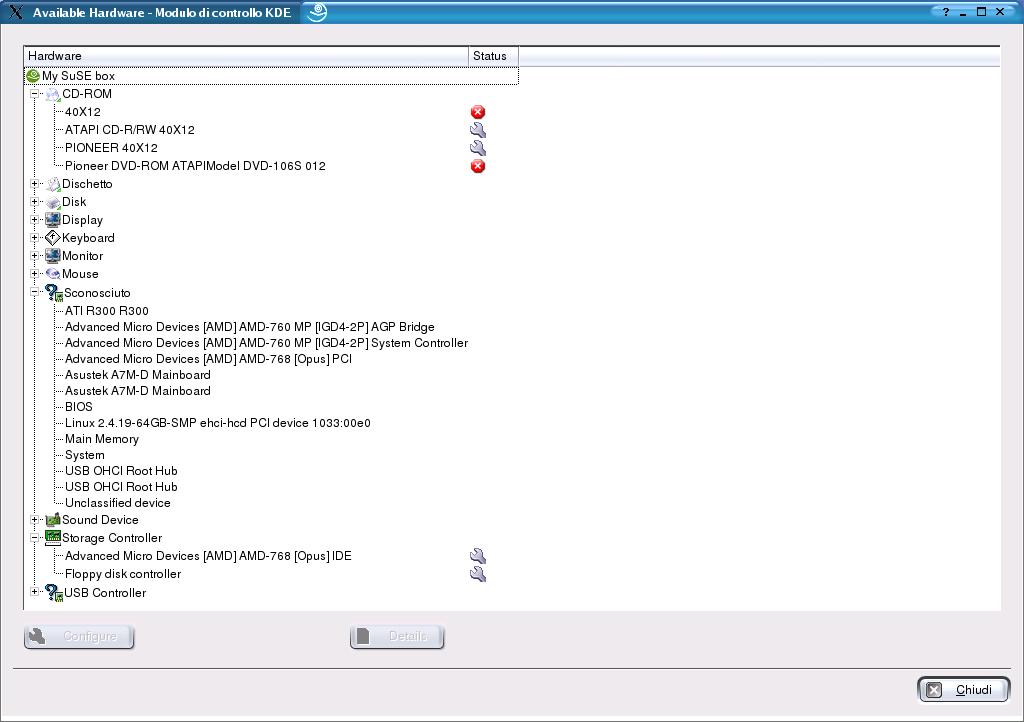This screenshot has height=722, width=1024.
Task: Collapse the Sconosciuto tree branch
Action: [x=35, y=292]
